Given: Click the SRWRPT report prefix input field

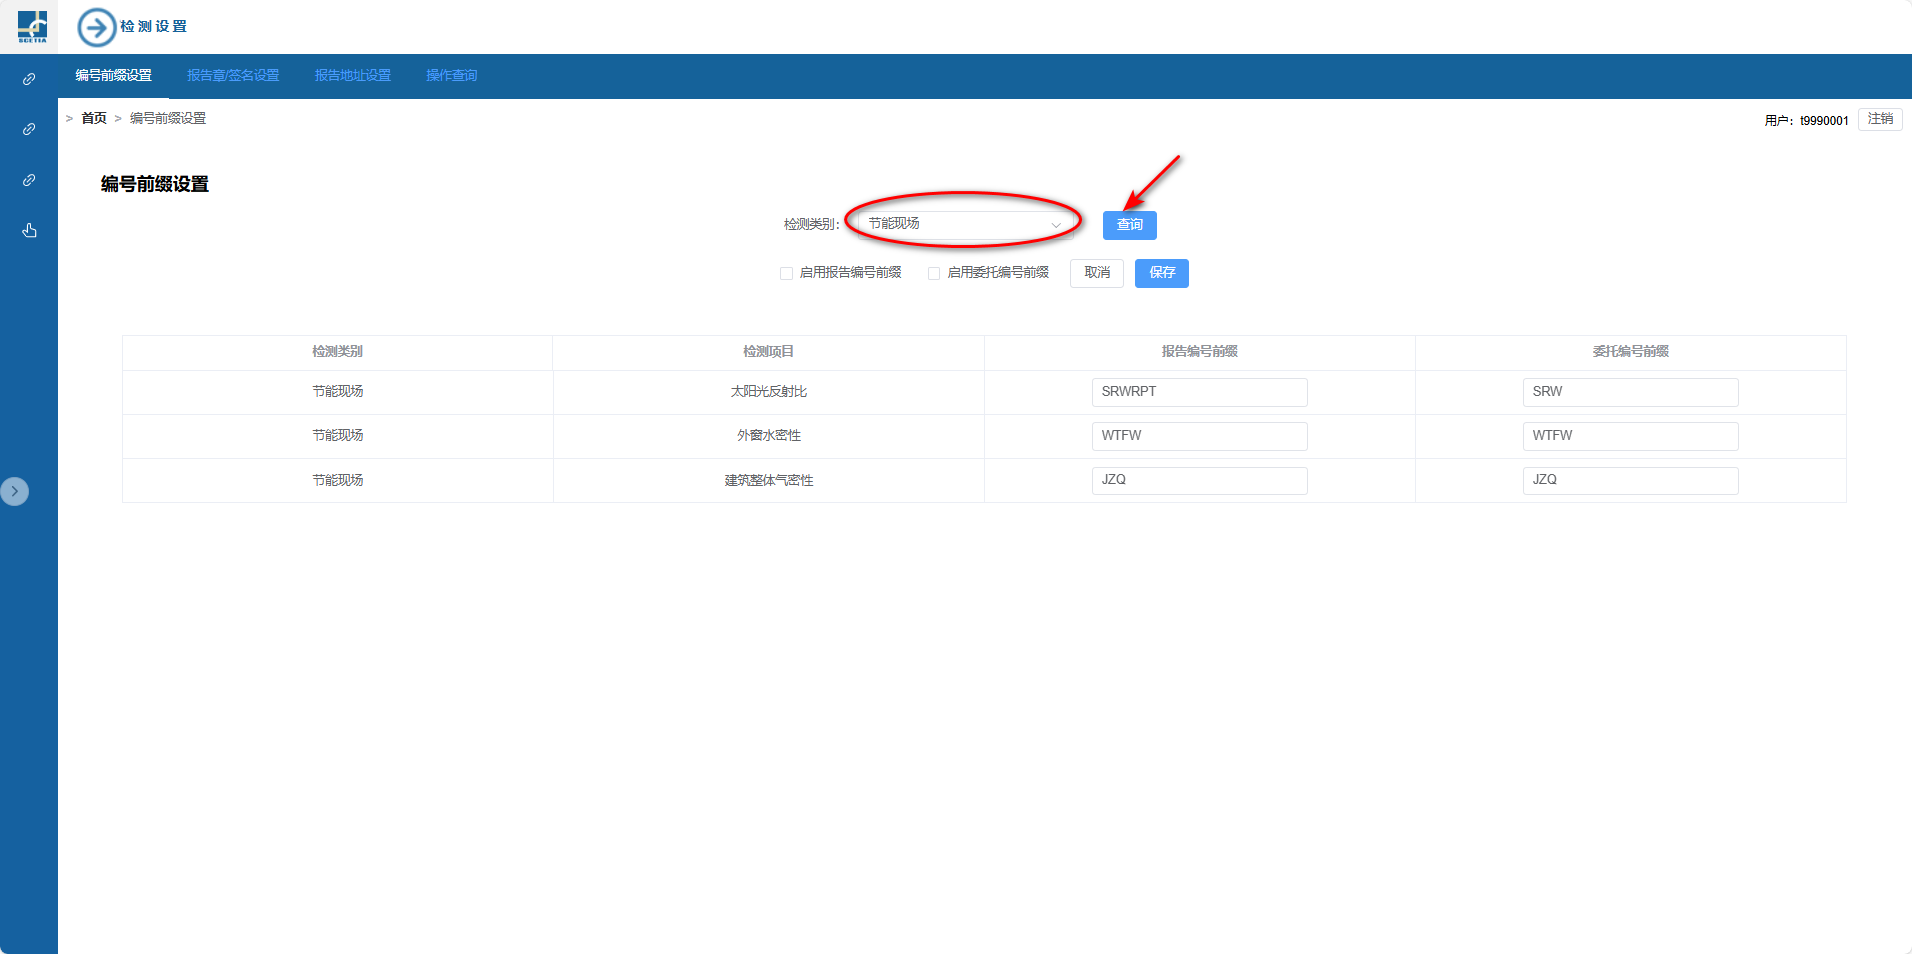Looking at the screenshot, I should pyautogui.click(x=1199, y=392).
